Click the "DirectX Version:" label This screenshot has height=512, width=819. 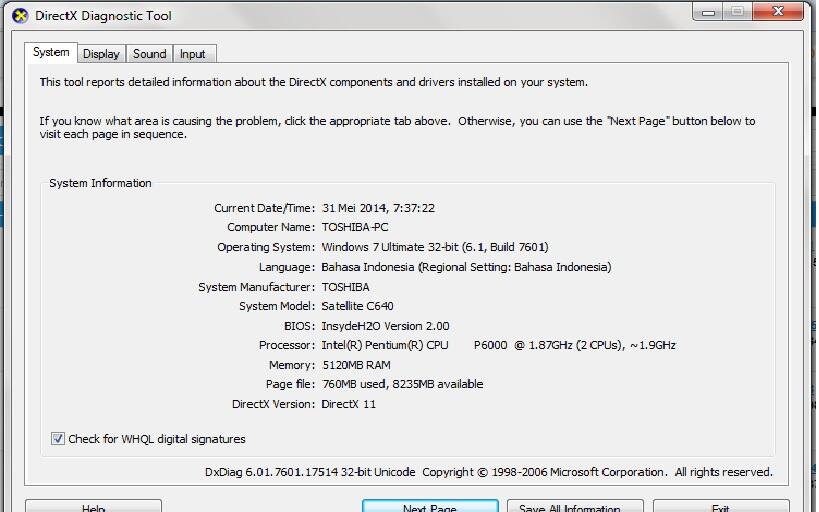pos(273,404)
